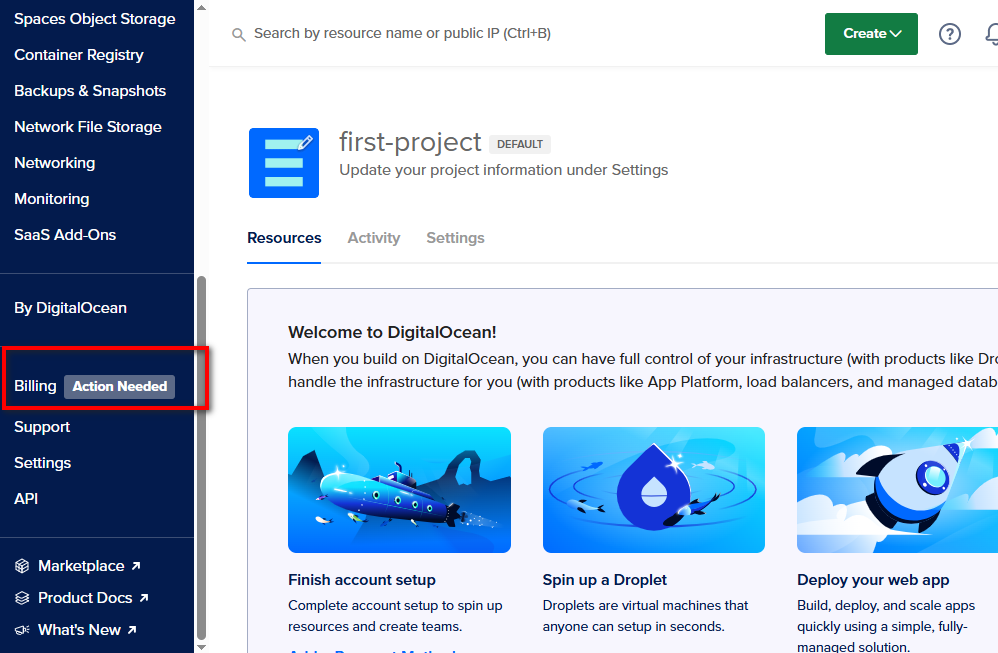
Task: Click the Spin up a Droplet illustration
Action: (653, 490)
